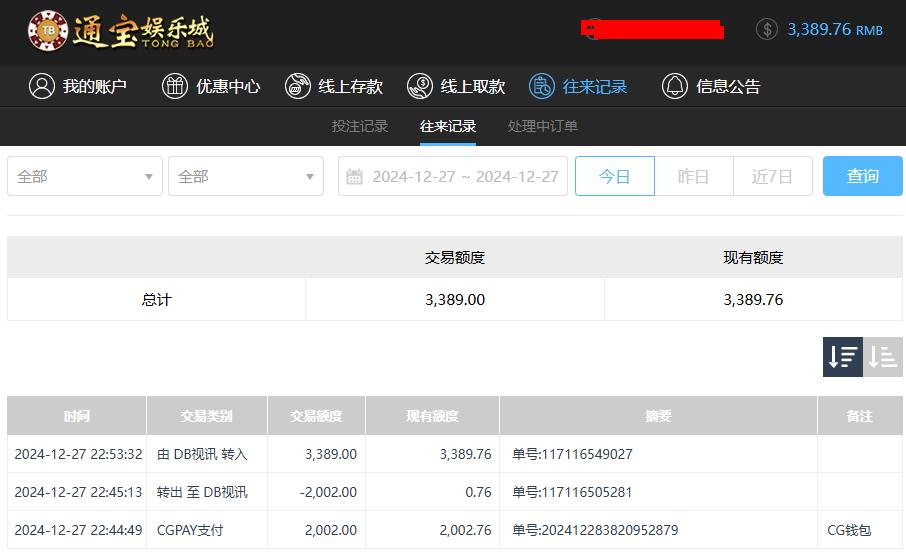The width and height of the screenshot is (906, 553).
Task: Go to 线上取款 page
Action: point(456,86)
